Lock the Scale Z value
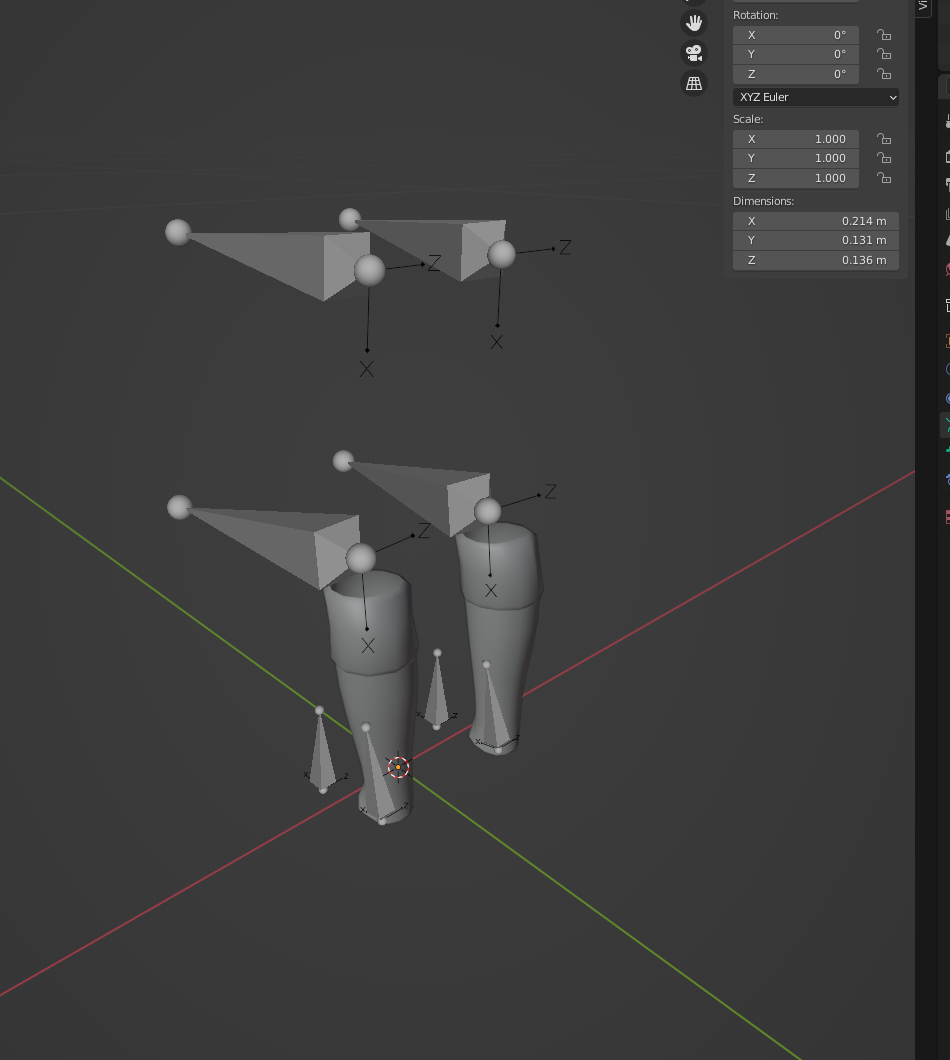The height and width of the screenshot is (1060, 950). pyautogui.click(x=884, y=178)
